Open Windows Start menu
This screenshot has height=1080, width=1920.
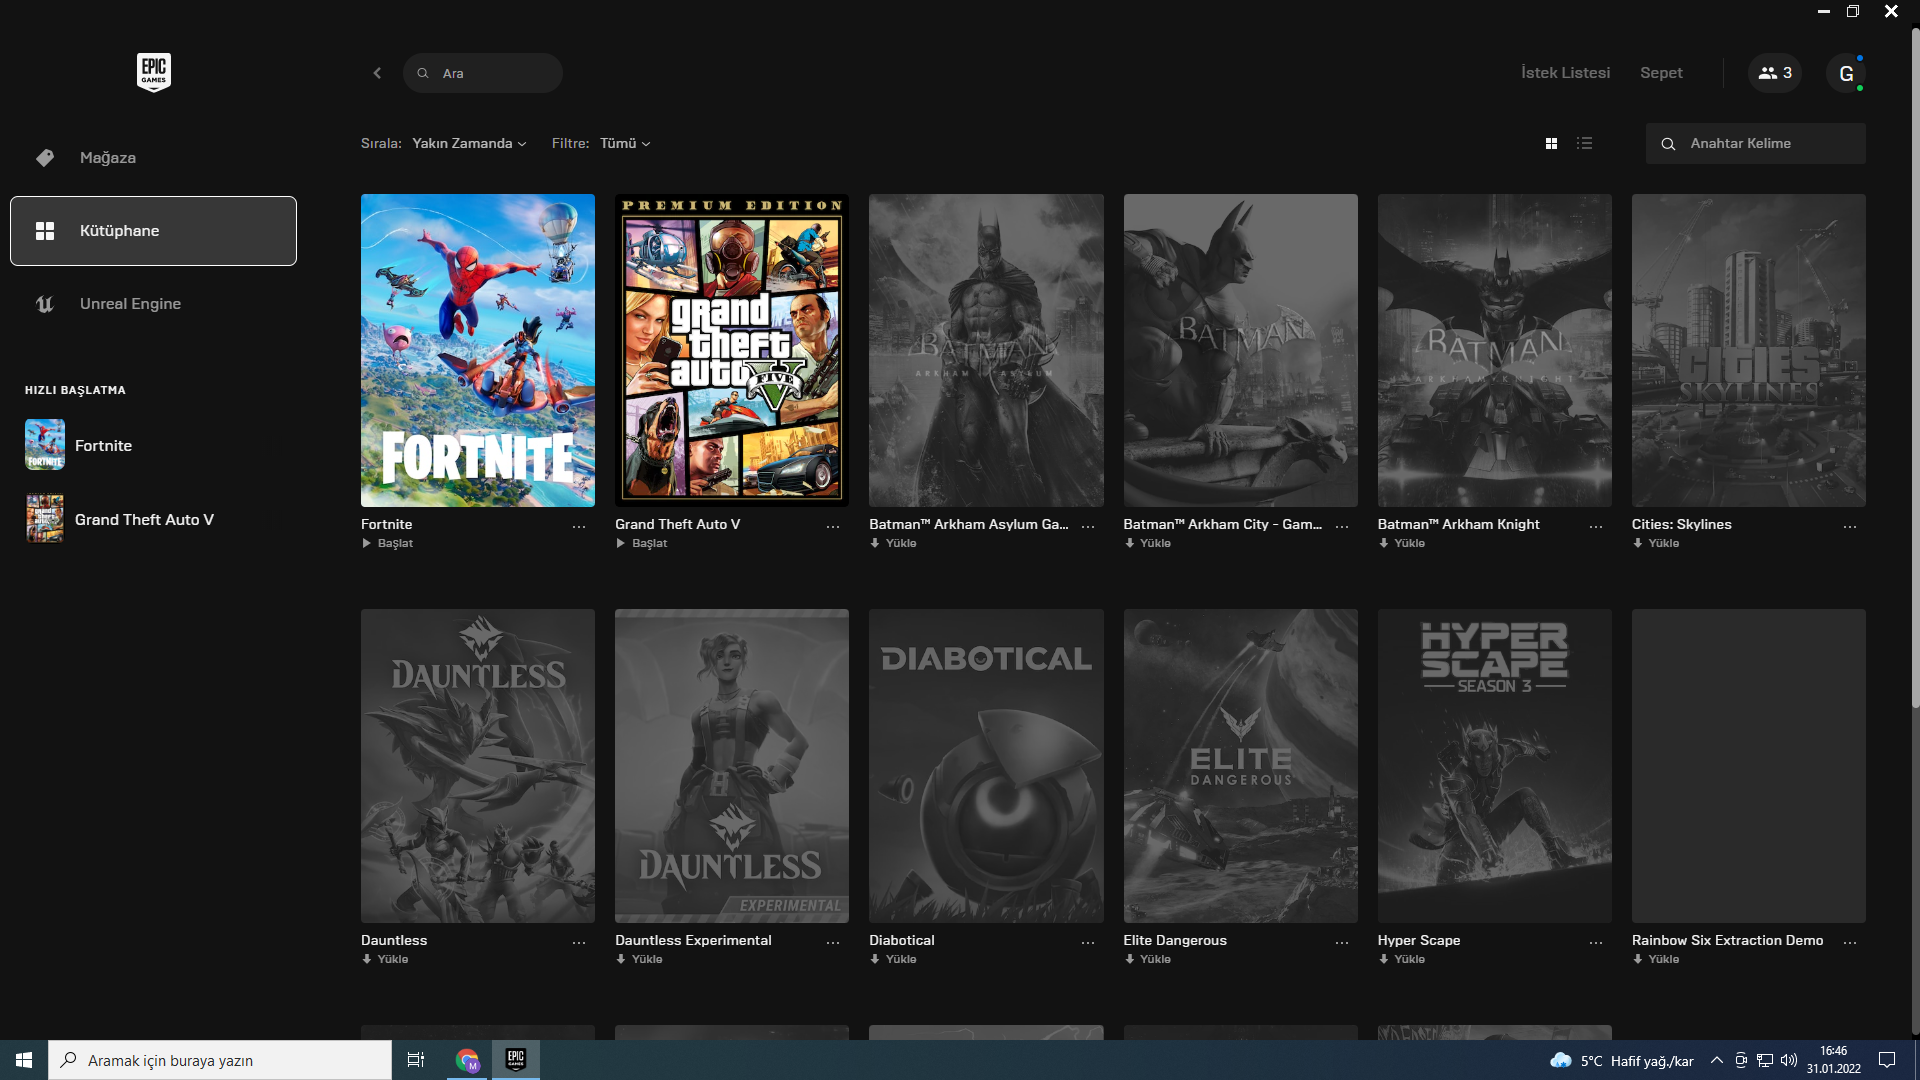click(x=24, y=1060)
